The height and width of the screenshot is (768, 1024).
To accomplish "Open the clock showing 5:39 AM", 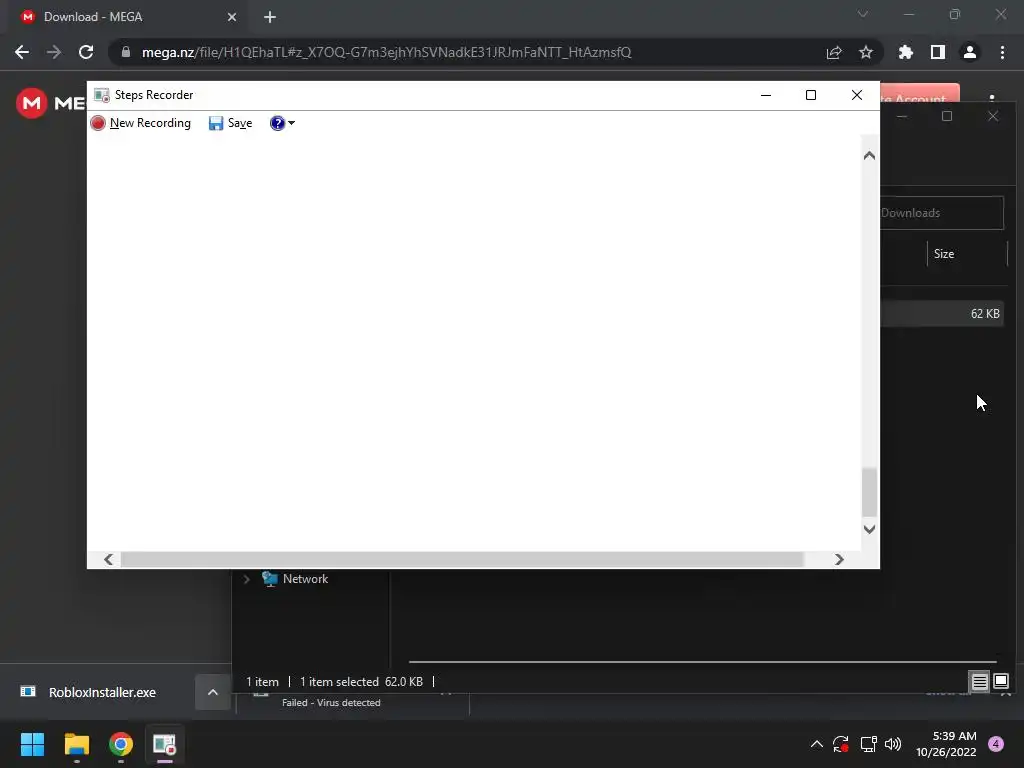I will (x=947, y=744).
